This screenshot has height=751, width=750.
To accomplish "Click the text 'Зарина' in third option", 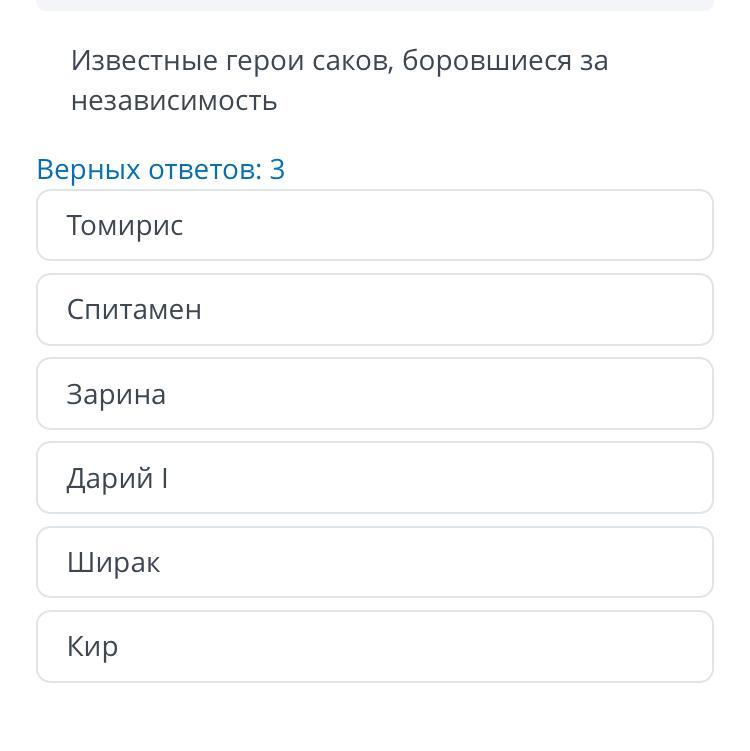I will click(x=116, y=395).
